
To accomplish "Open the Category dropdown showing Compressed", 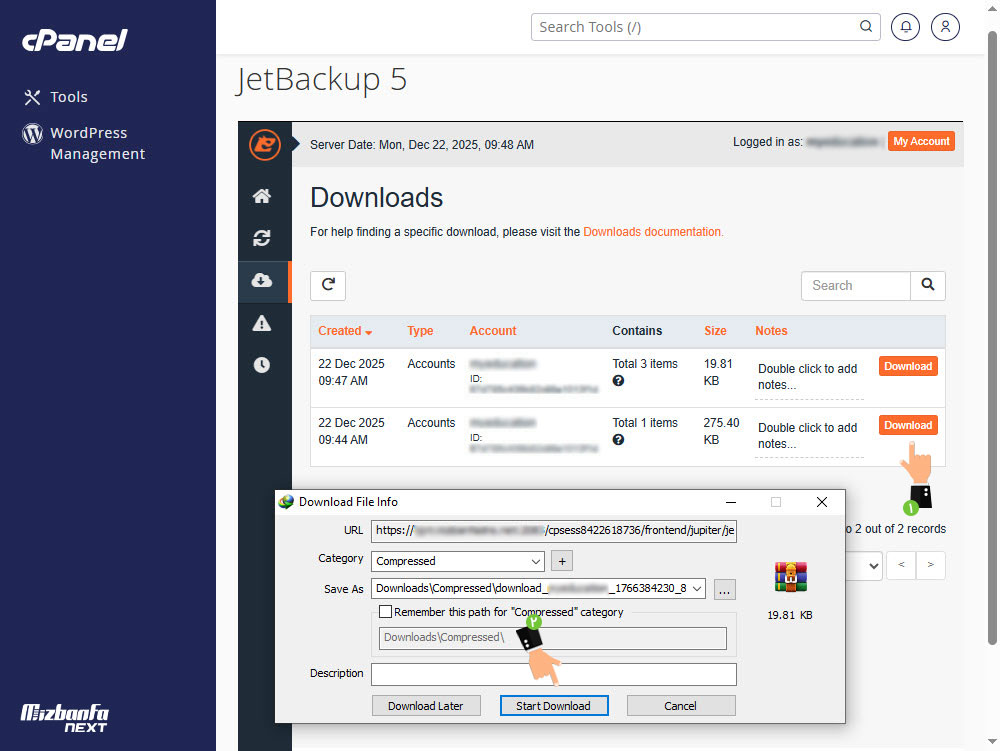I will click(x=457, y=561).
